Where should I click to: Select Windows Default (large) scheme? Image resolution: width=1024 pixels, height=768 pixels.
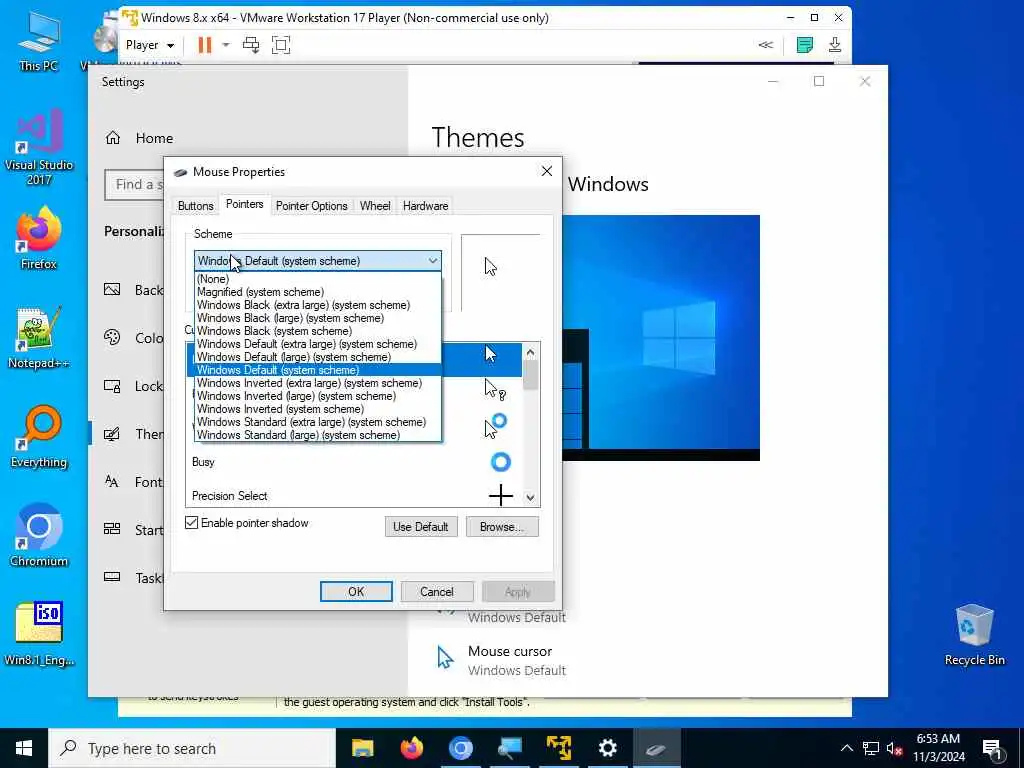[318, 357]
